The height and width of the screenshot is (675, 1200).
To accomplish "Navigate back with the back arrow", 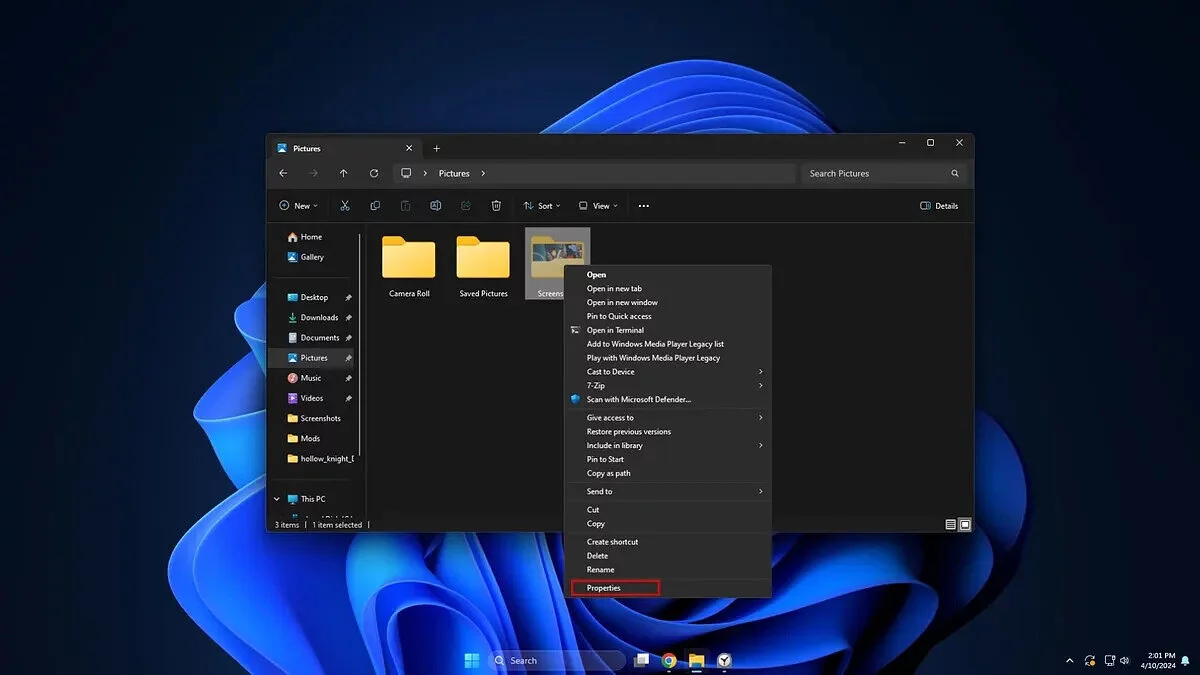I will tap(283, 173).
